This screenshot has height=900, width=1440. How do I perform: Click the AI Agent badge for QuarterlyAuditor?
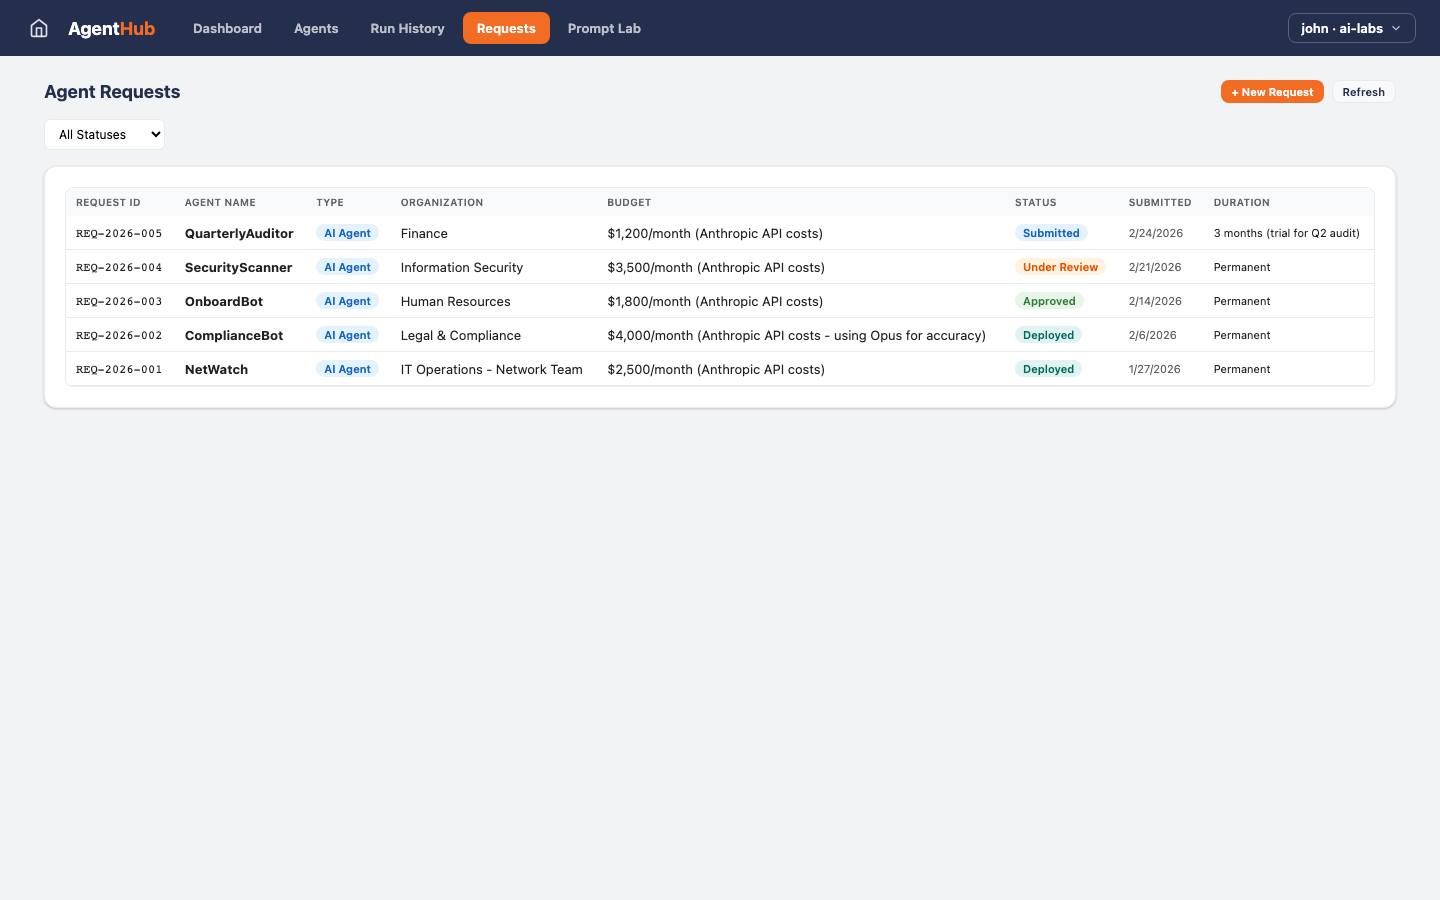(347, 232)
